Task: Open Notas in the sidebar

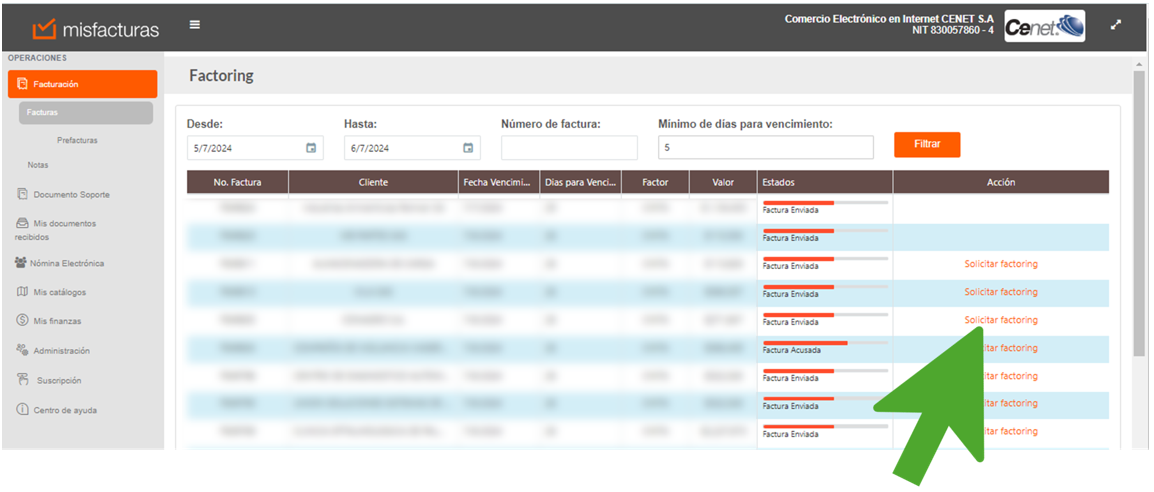Action: (38, 165)
